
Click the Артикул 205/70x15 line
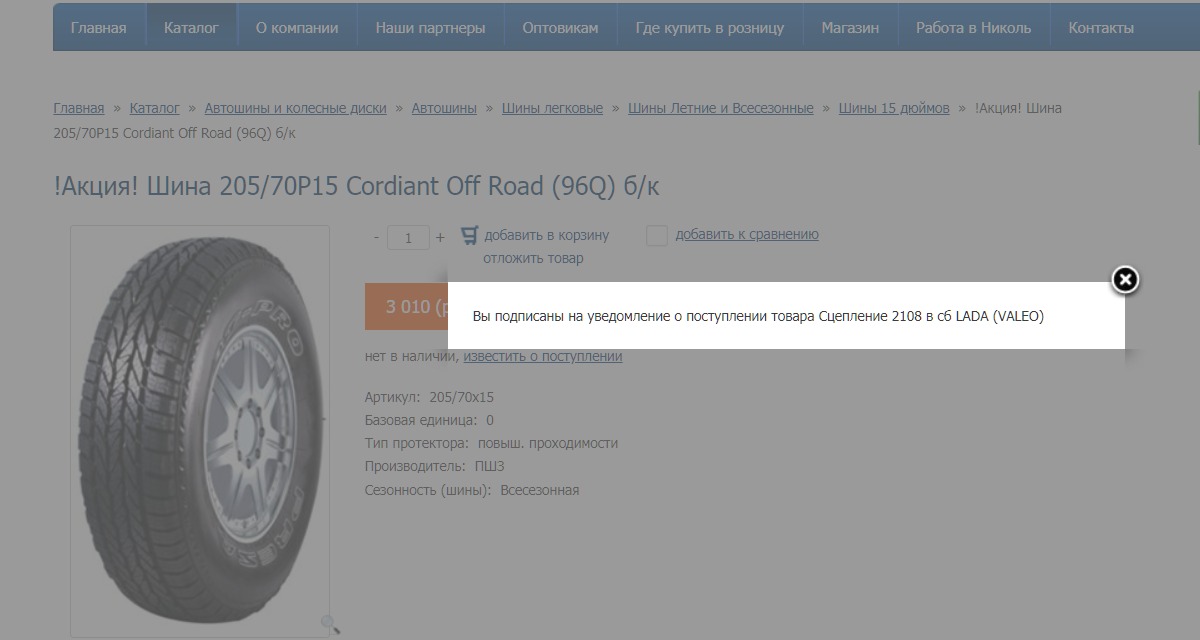click(430, 397)
